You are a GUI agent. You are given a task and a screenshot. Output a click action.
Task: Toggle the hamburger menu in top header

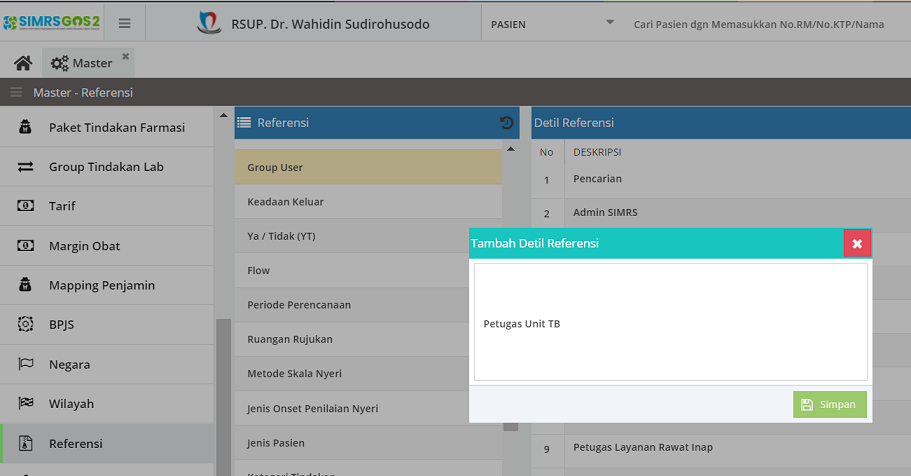click(124, 23)
